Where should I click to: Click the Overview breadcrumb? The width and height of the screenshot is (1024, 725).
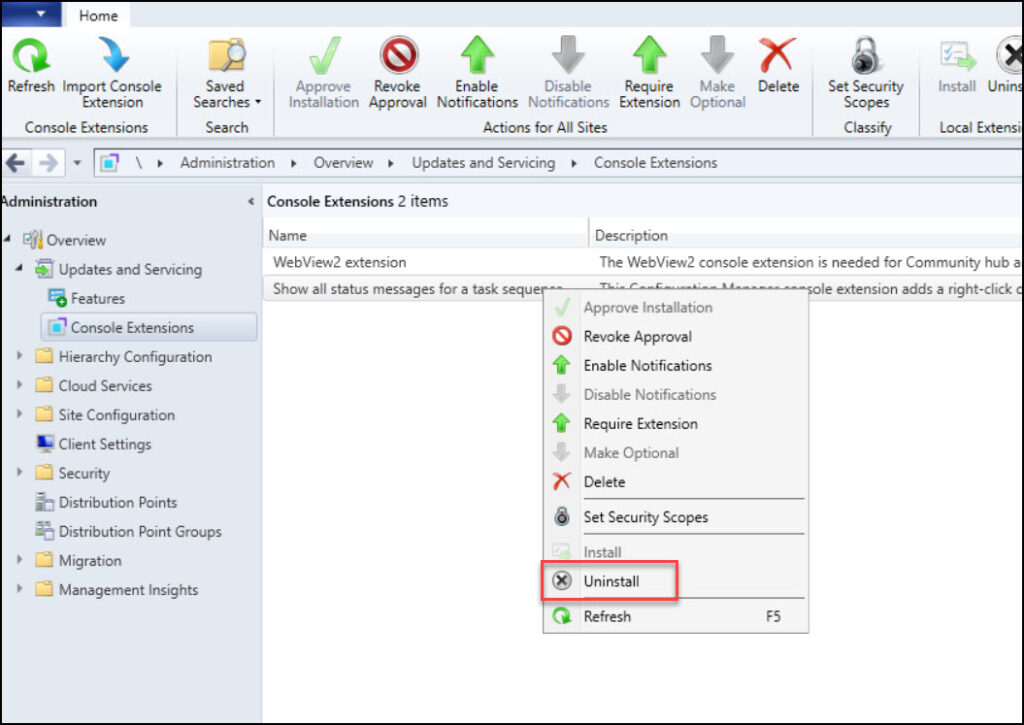(343, 163)
